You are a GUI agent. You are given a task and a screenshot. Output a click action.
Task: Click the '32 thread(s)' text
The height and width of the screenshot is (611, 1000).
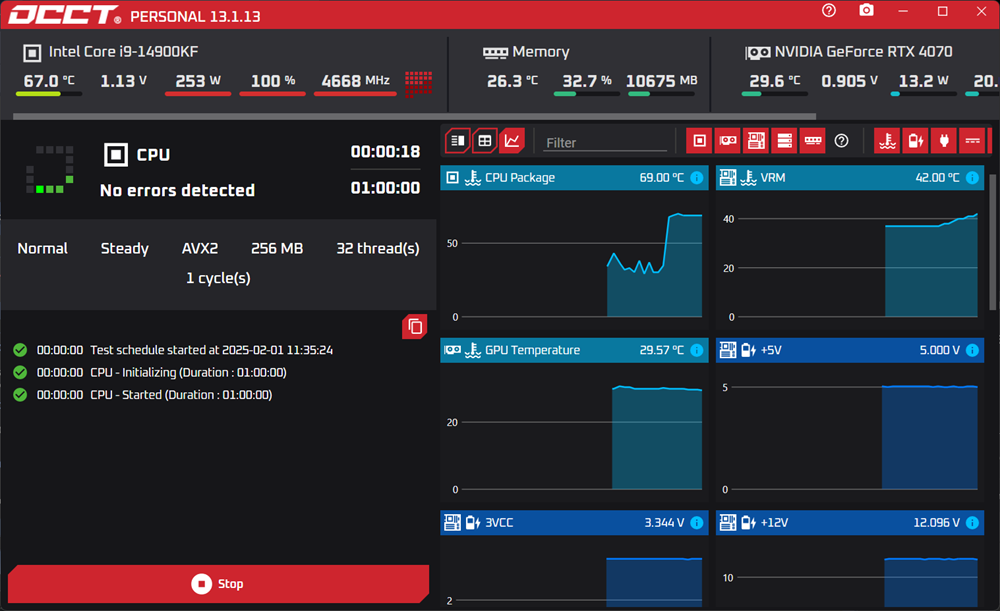(x=378, y=248)
